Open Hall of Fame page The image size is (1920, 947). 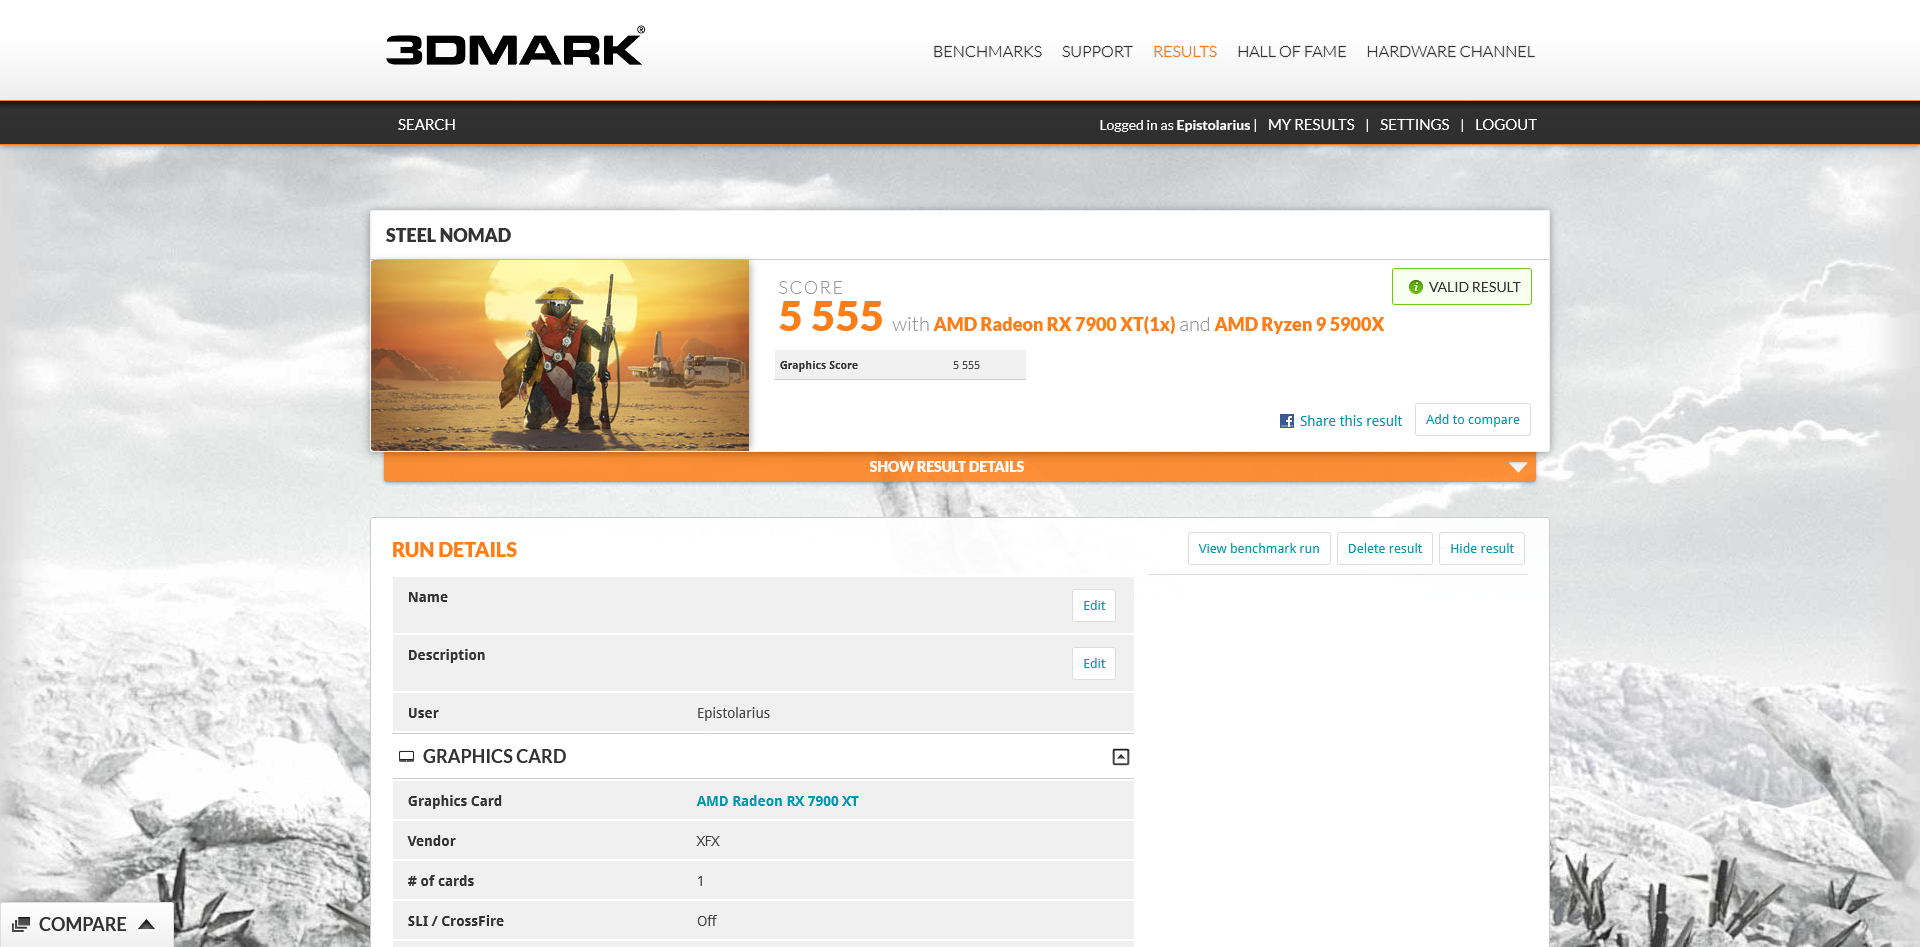click(1291, 51)
